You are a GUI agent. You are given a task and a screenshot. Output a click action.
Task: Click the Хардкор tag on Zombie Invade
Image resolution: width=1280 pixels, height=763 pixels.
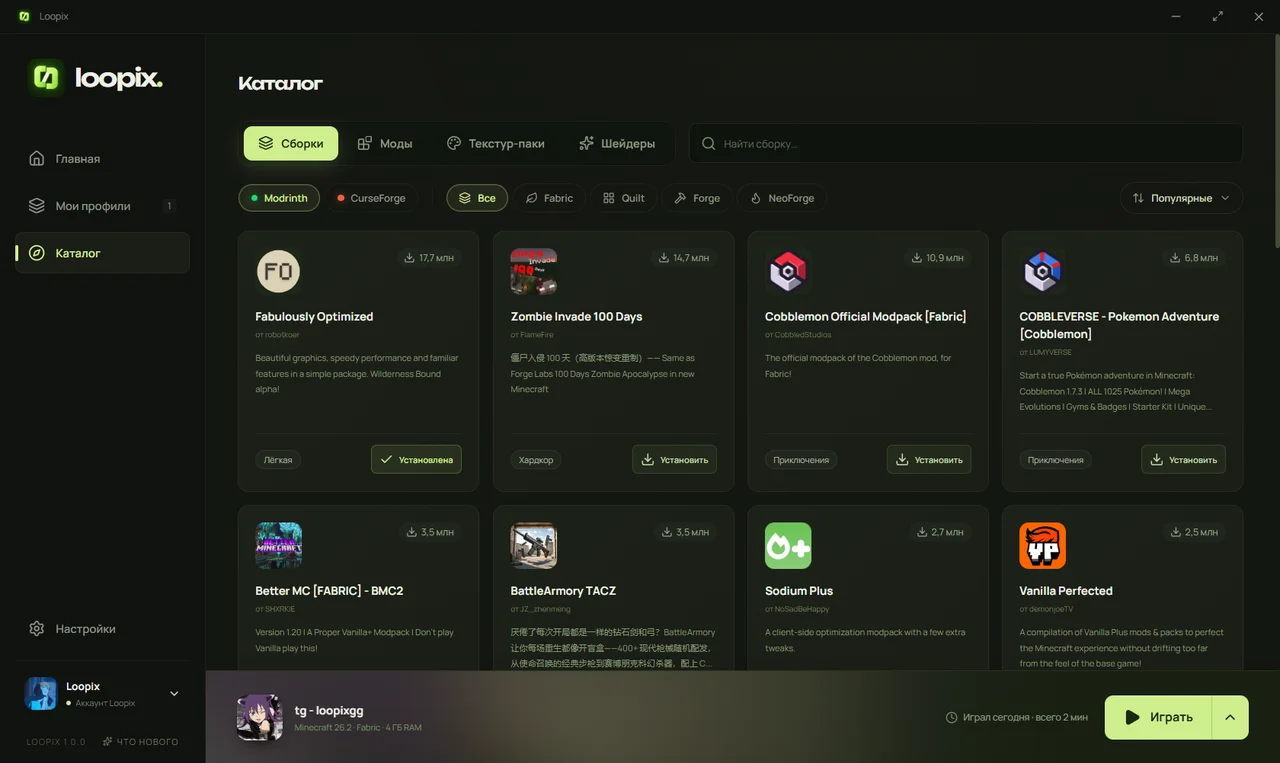click(536, 460)
